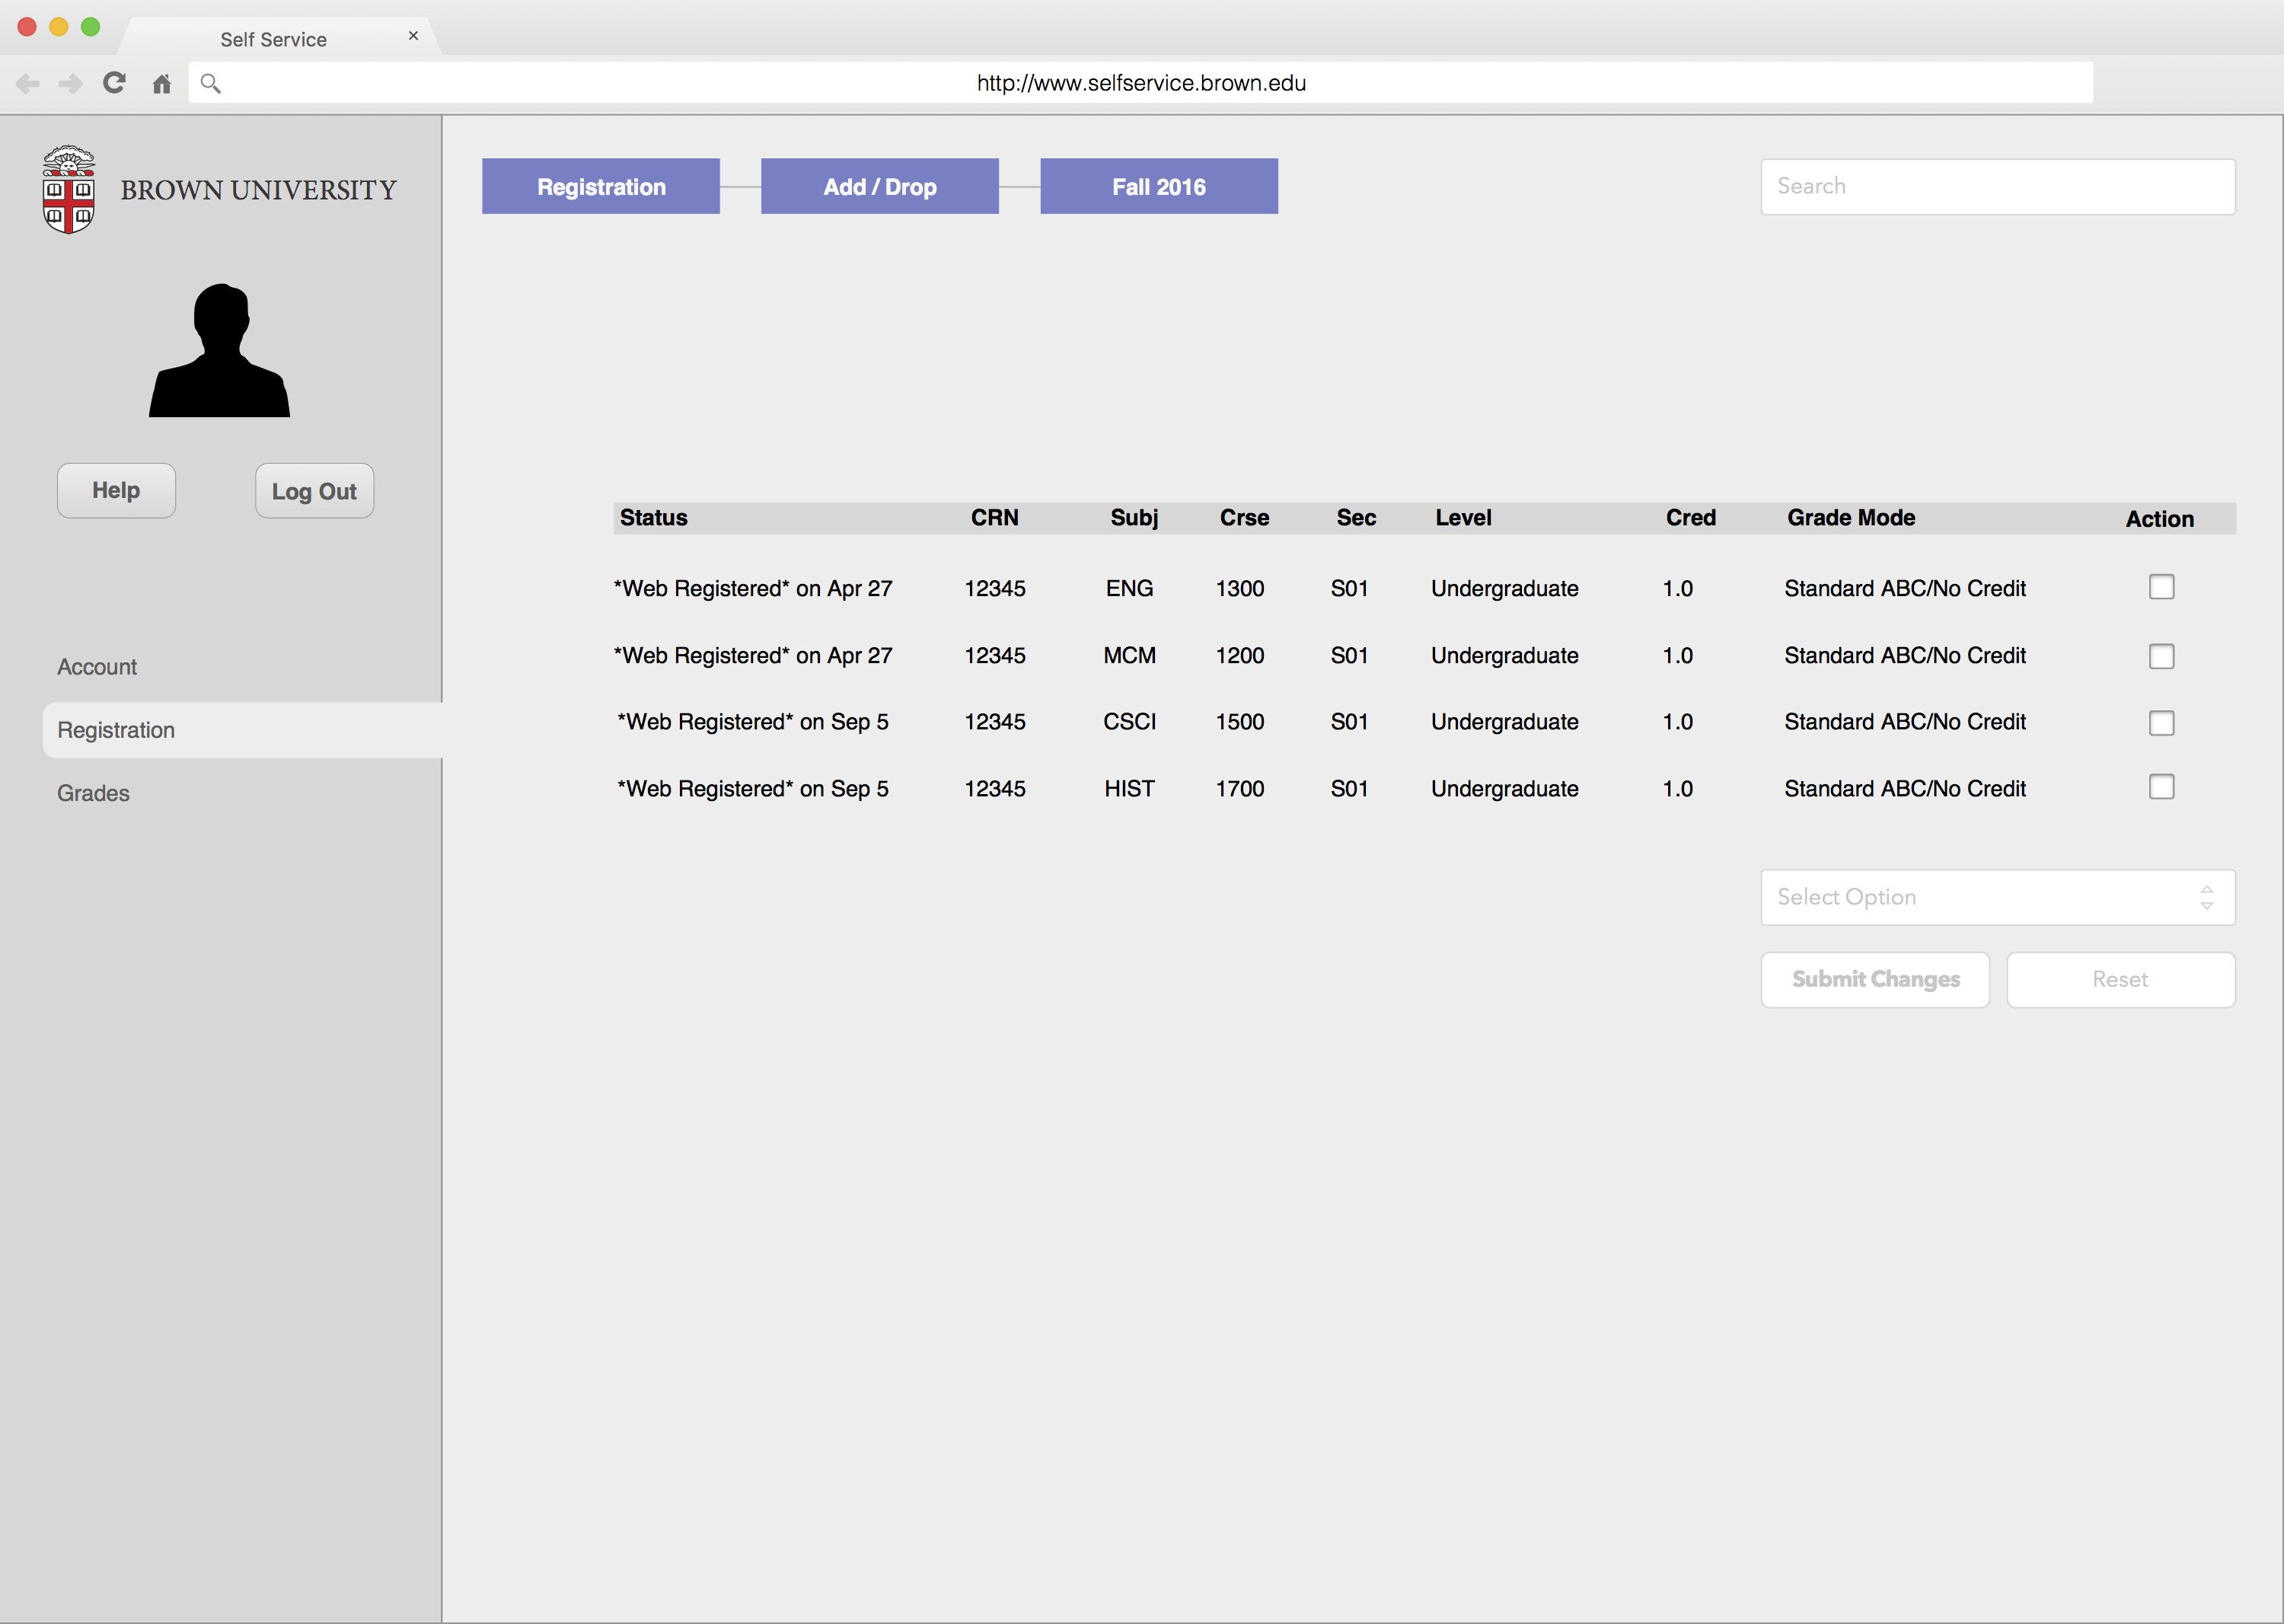Click course number 1700

1240,789
